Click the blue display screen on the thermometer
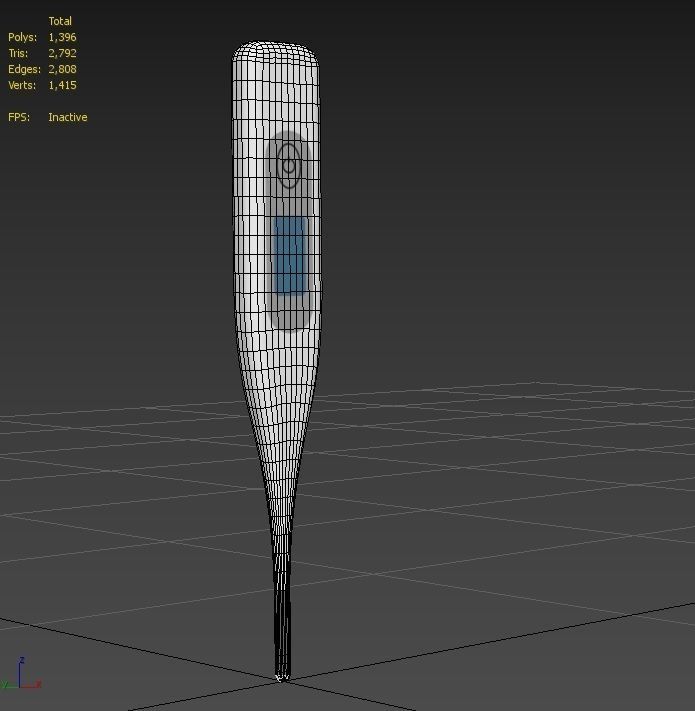This screenshot has width=695, height=711. point(291,255)
